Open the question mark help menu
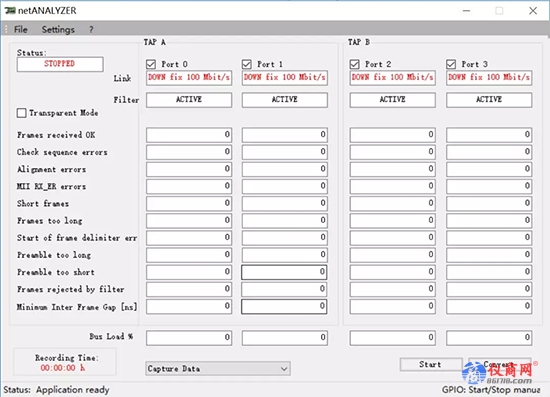 91,29
